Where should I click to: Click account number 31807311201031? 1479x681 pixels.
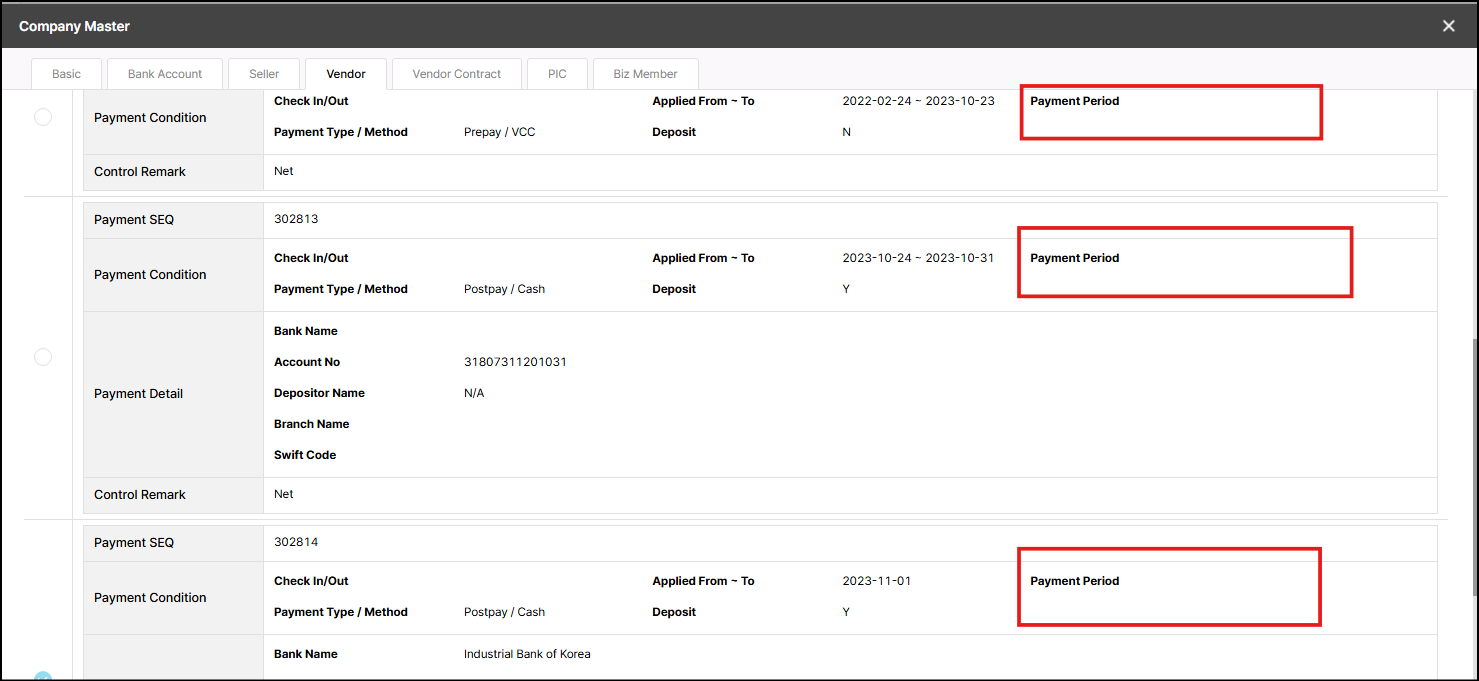point(515,362)
